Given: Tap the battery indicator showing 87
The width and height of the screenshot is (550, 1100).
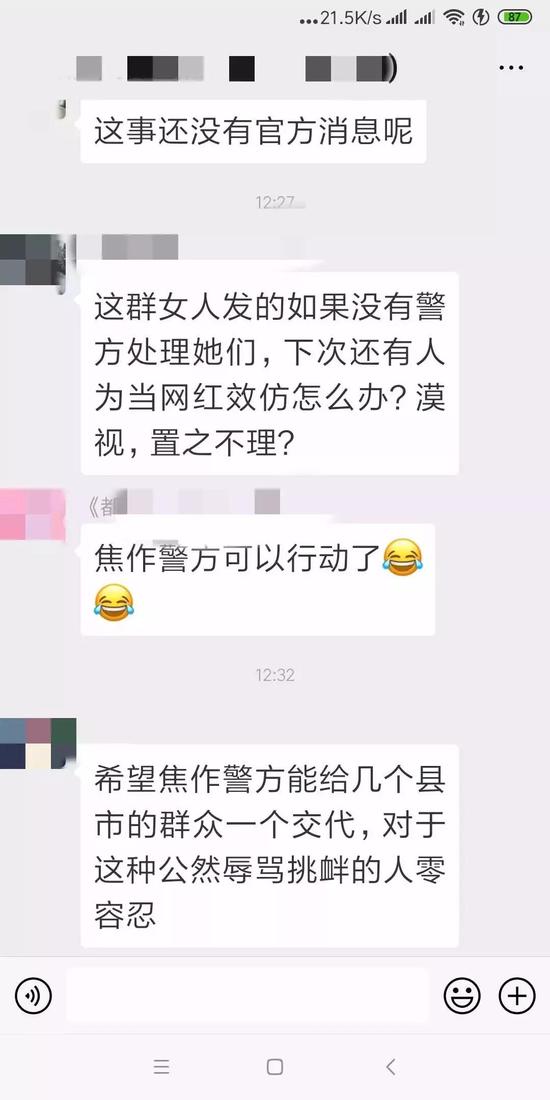Looking at the screenshot, I should coord(515,18).
